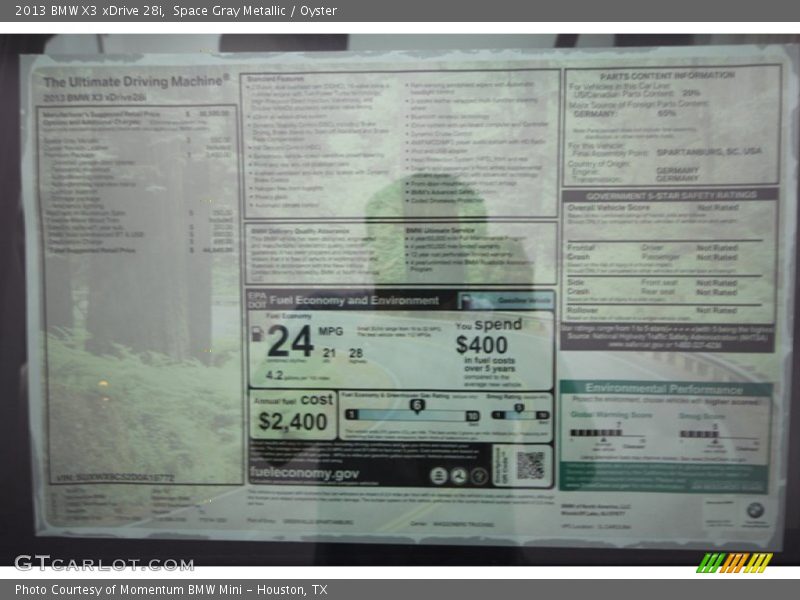The height and width of the screenshot is (600, 800).
Task: Click the gas pump icon beside 24 MPG
Action: [x=257, y=333]
